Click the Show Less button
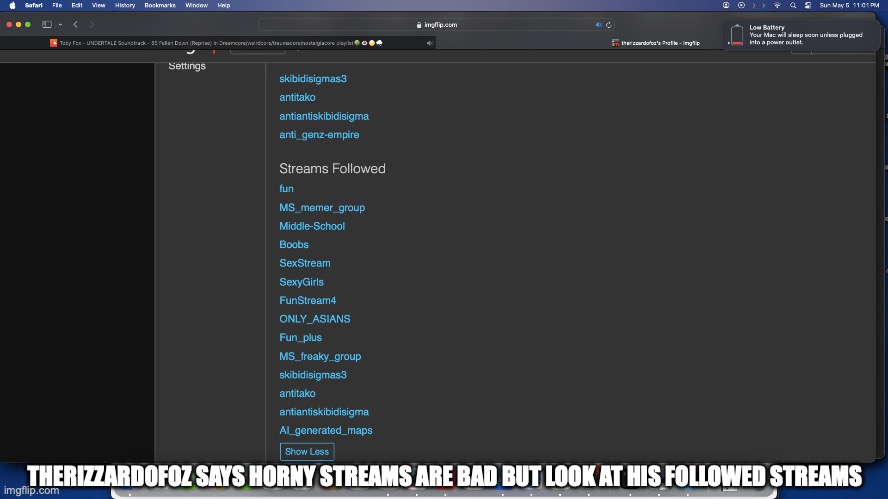This screenshot has width=888, height=499. (307, 452)
